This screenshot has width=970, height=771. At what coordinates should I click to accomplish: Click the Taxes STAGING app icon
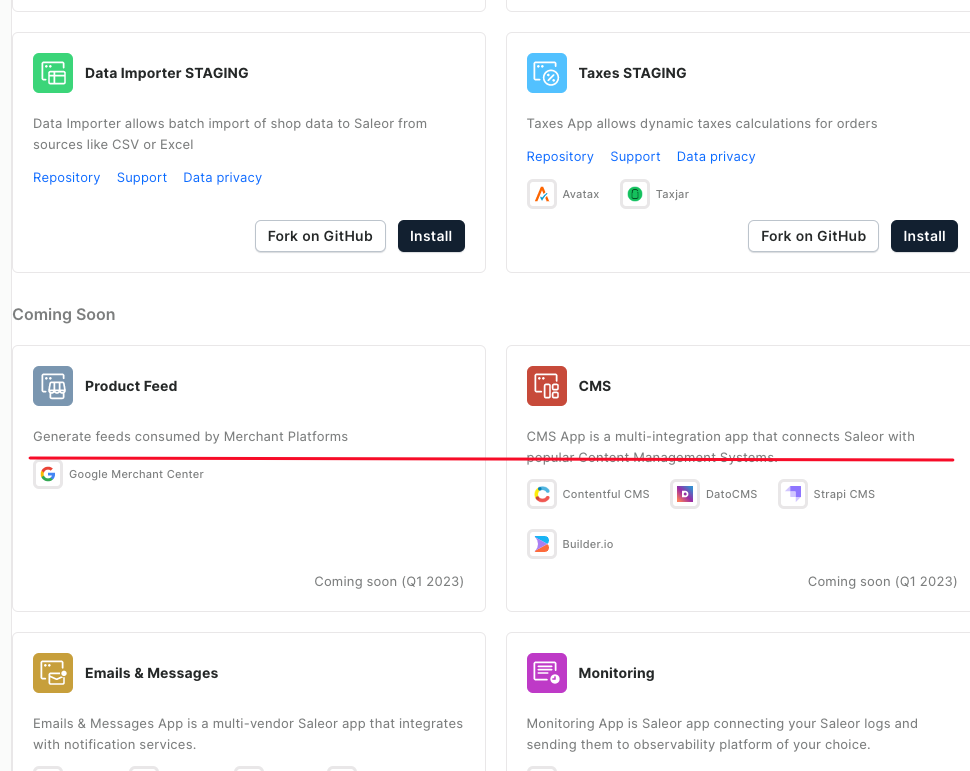pyautogui.click(x=546, y=72)
